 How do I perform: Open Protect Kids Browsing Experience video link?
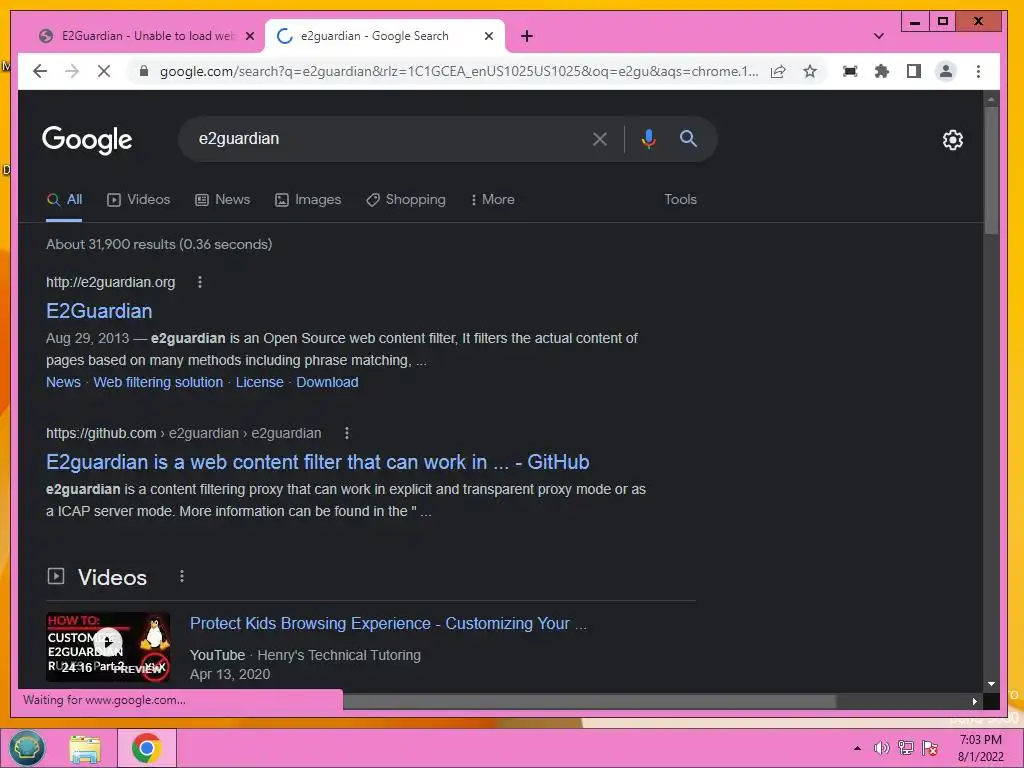click(389, 624)
